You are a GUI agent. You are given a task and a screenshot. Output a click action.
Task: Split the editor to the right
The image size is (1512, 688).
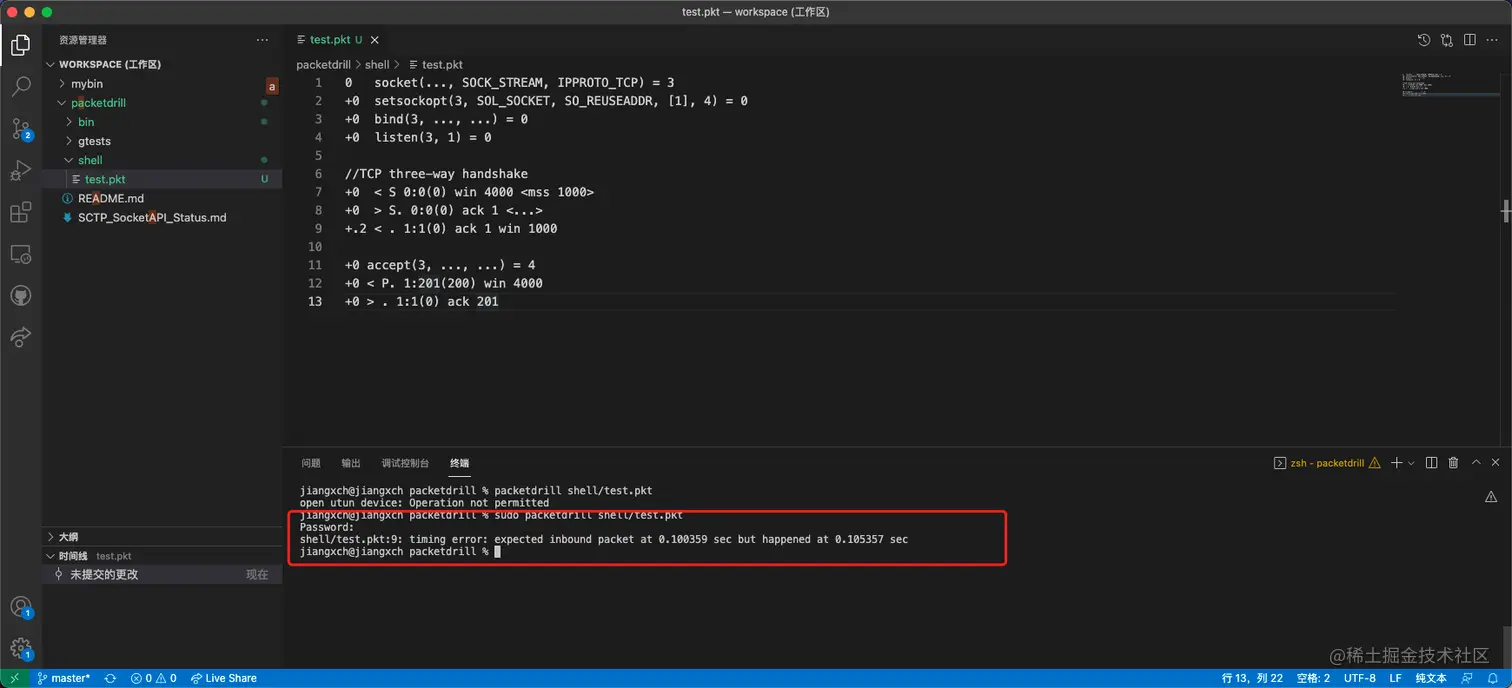coord(1469,40)
